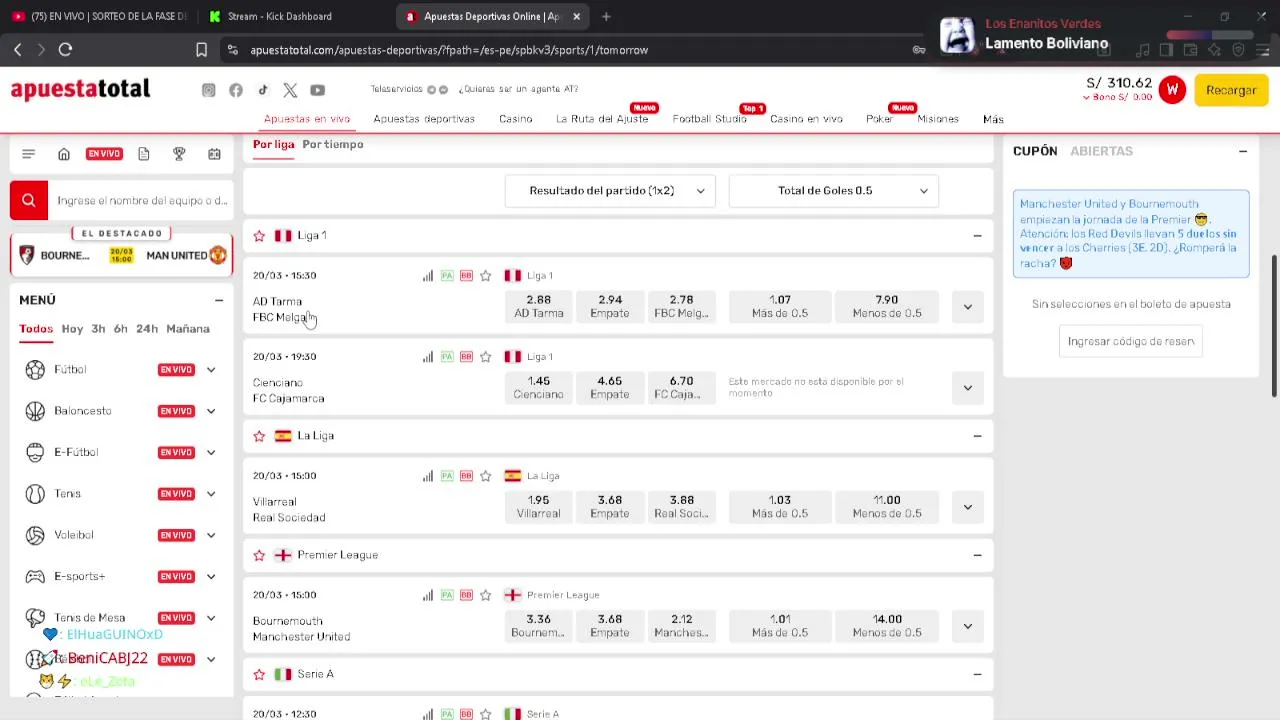This screenshot has width=1280, height=720.
Task: Open the ¿Quieres ser un agente AT? link
Action: (518, 89)
